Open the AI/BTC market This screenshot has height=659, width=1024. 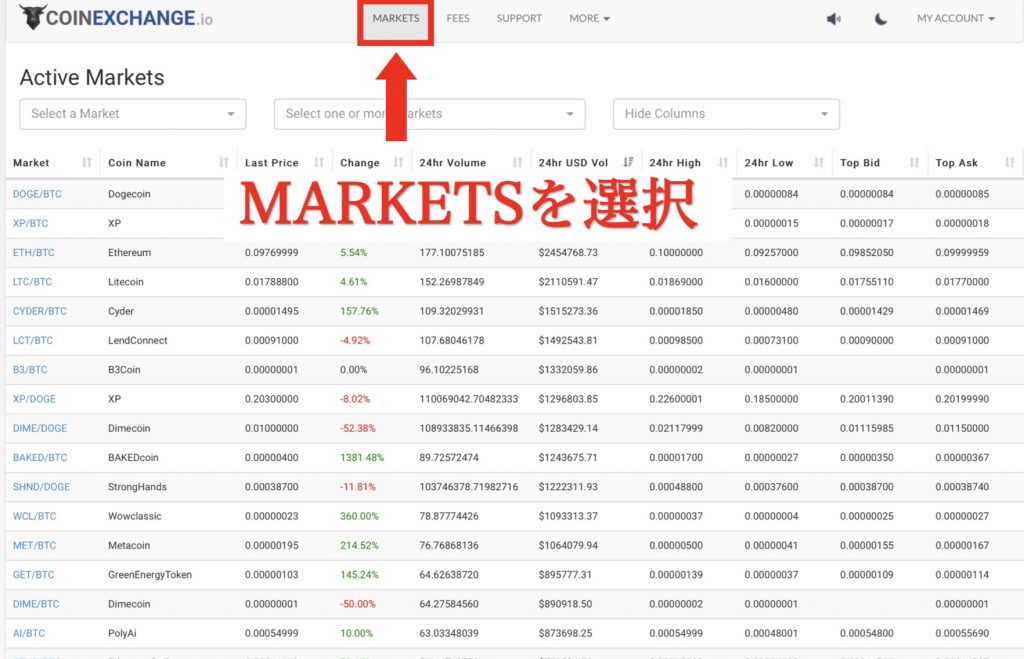coord(29,634)
